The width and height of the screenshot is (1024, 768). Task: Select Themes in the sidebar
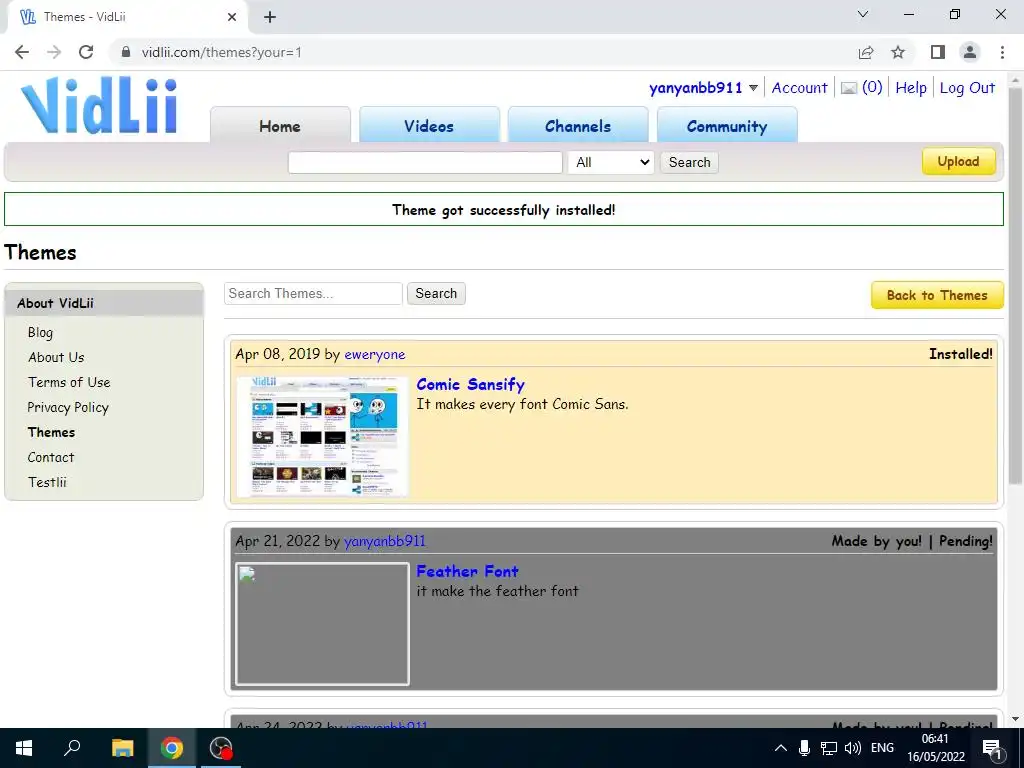[52, 432]
